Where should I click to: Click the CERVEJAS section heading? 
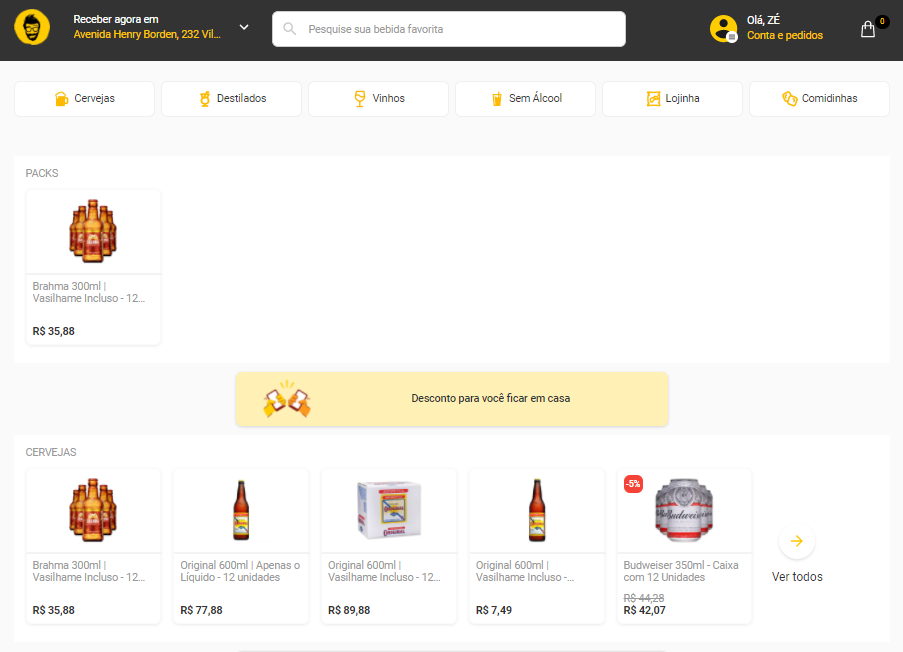tap(51, 452)
